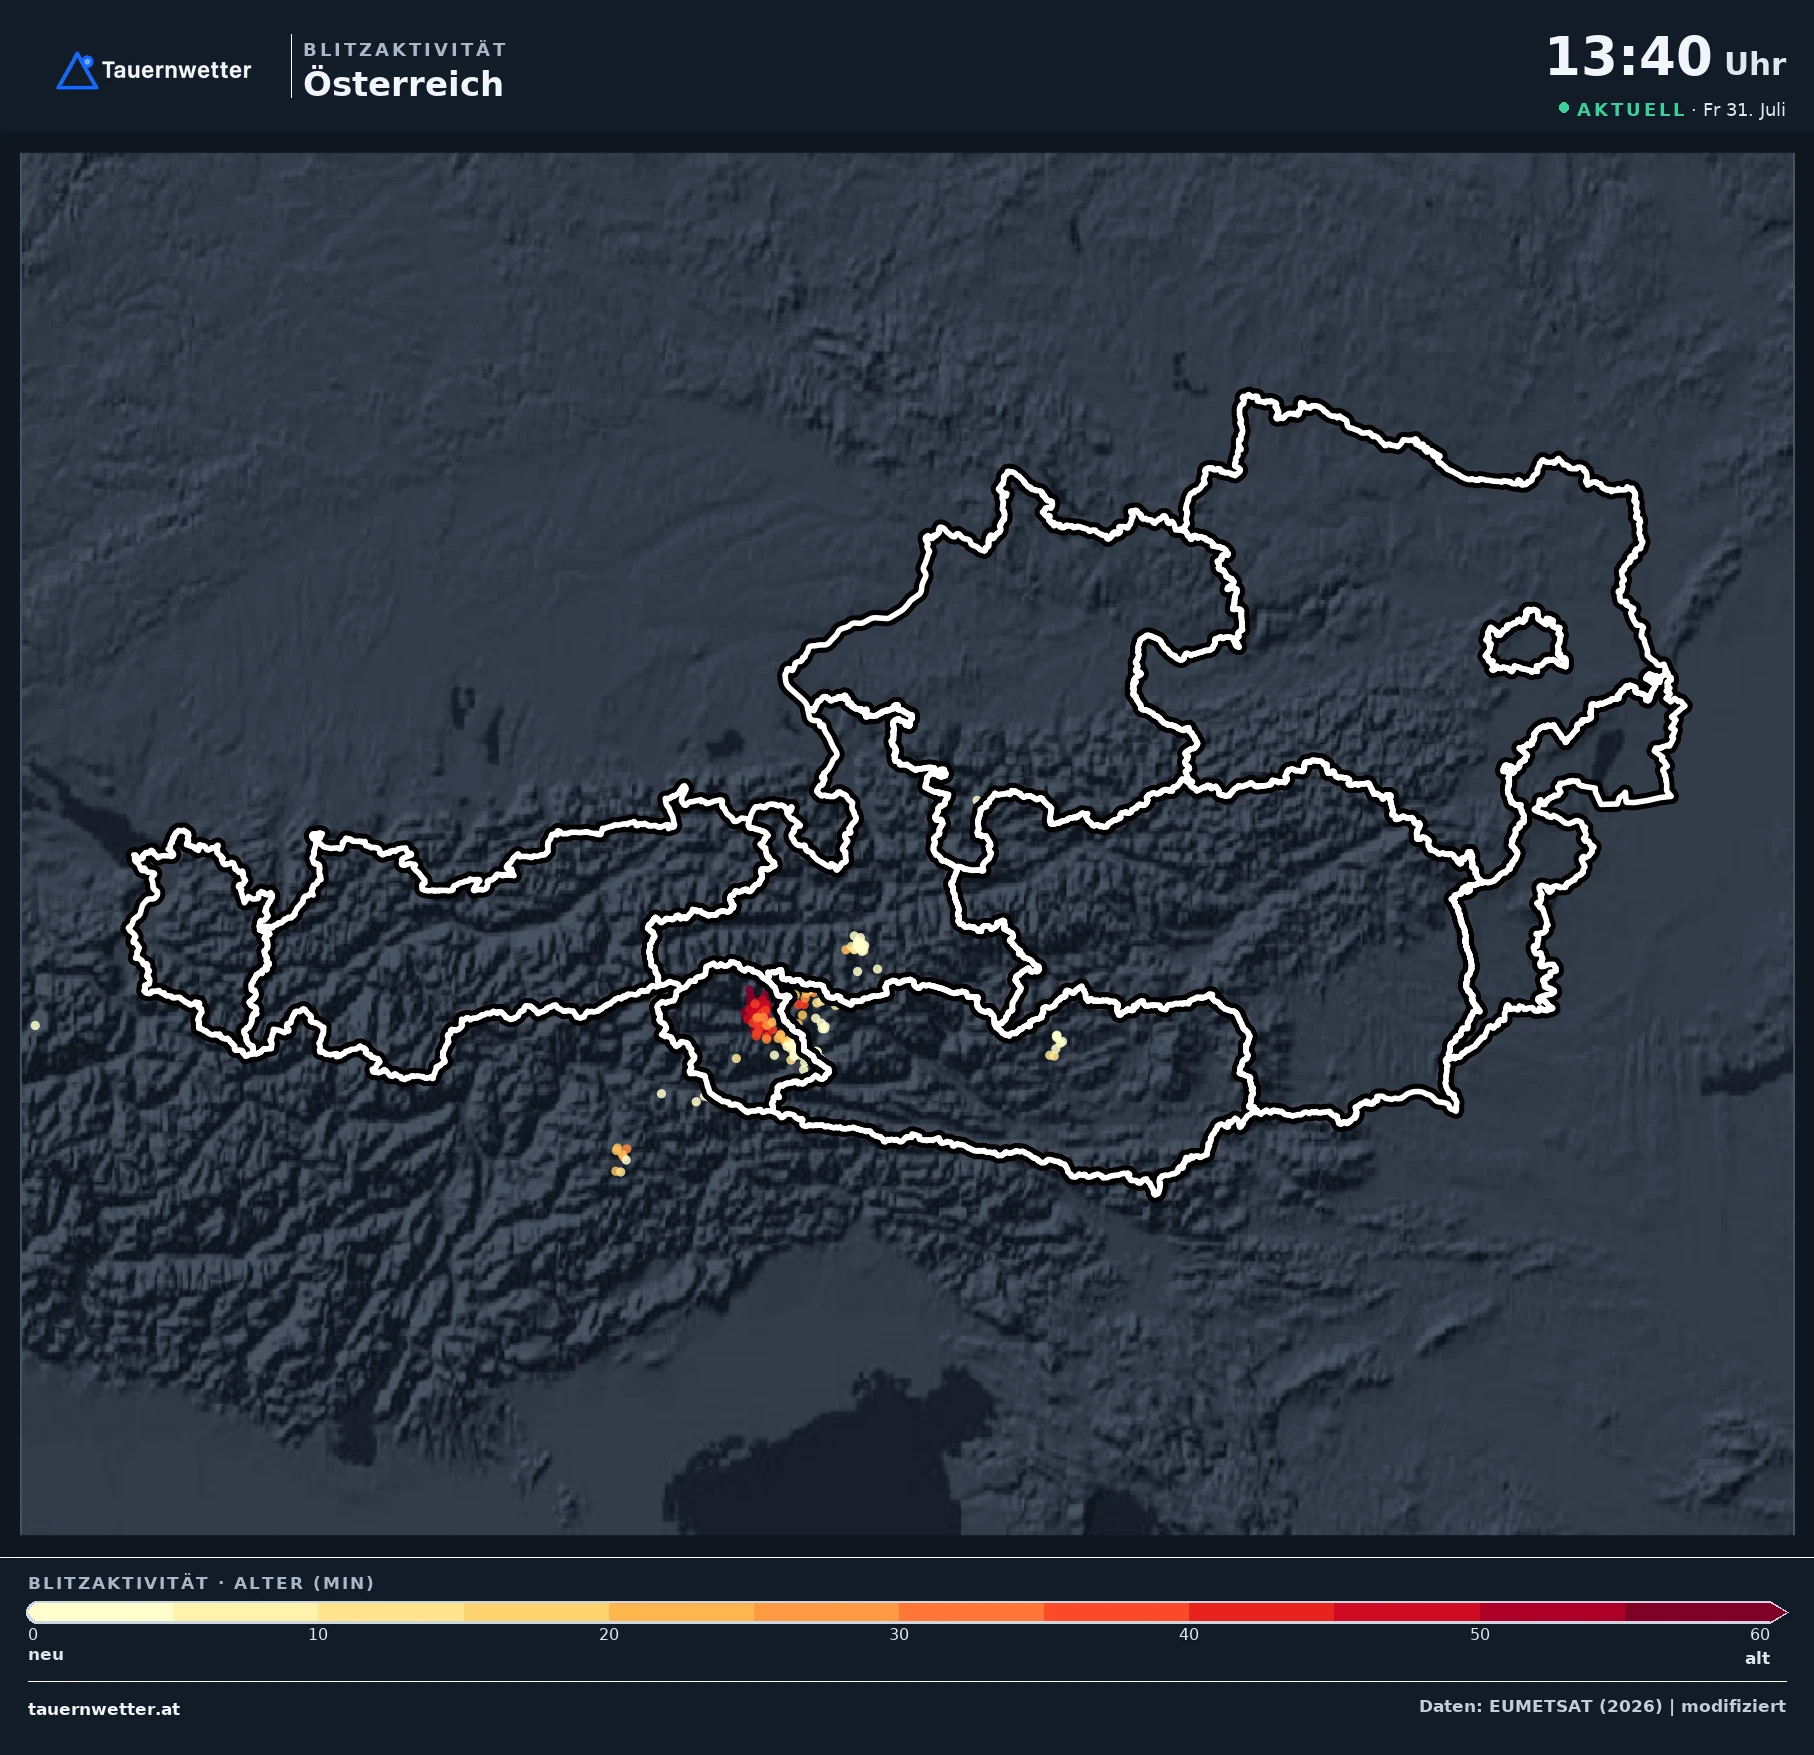Select the 0–5 minute pale yellow swatch
This screenshot has height=1755, width=1814.
(100, 1612)
